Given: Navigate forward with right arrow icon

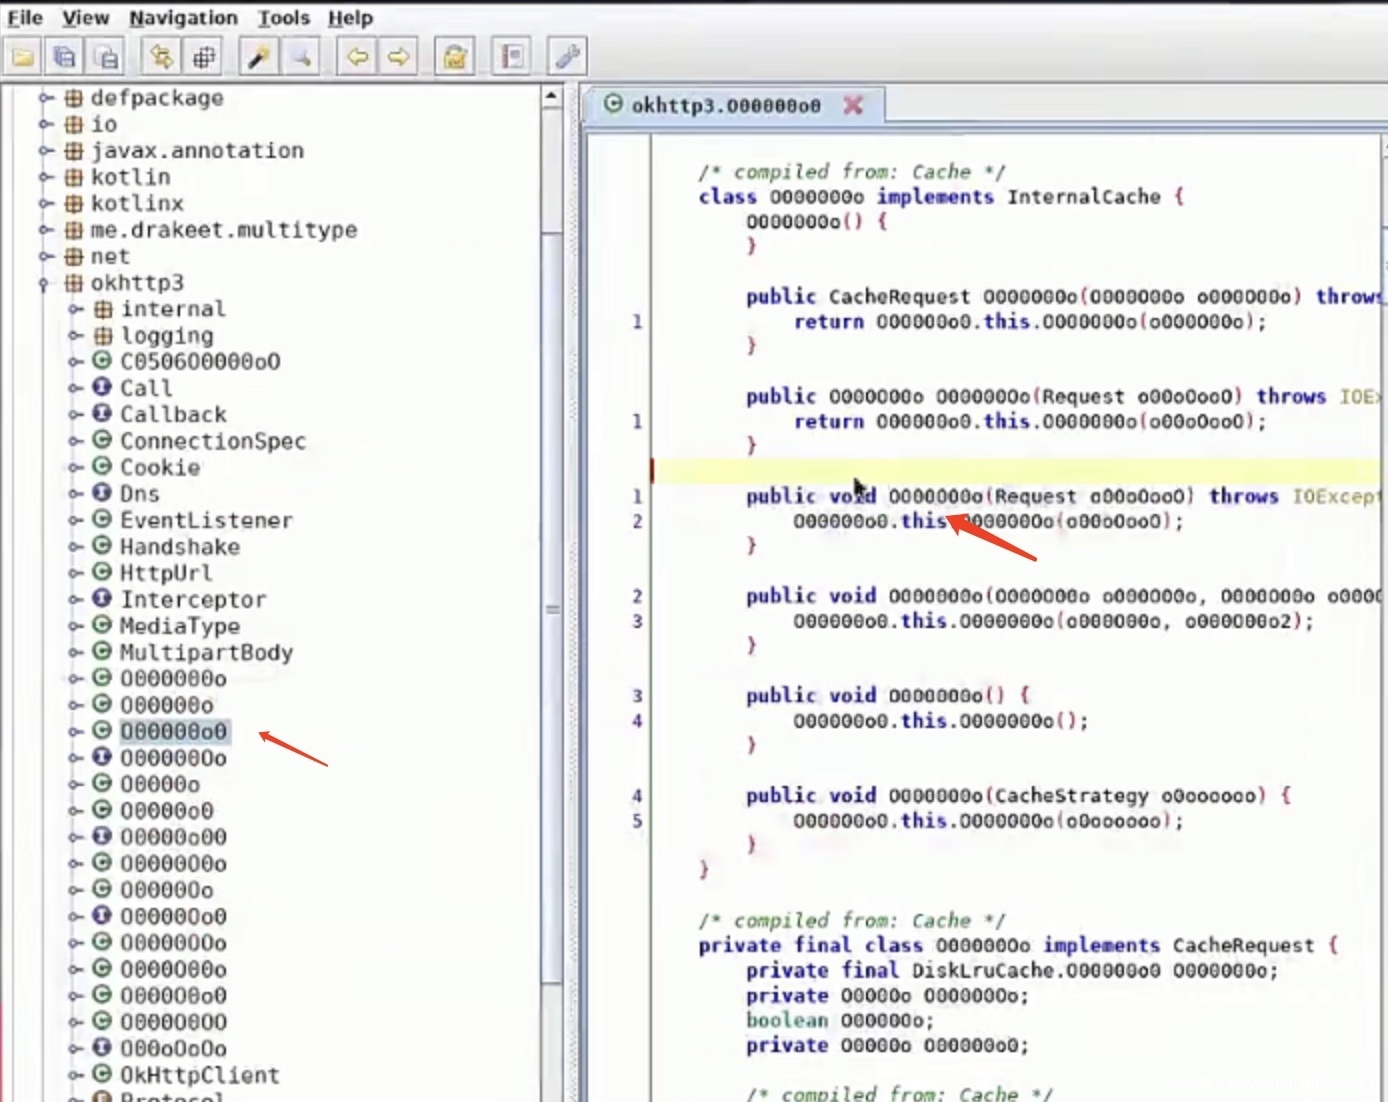Looking at the screenshot, I should pyautogui.click(x=398, y=57).
